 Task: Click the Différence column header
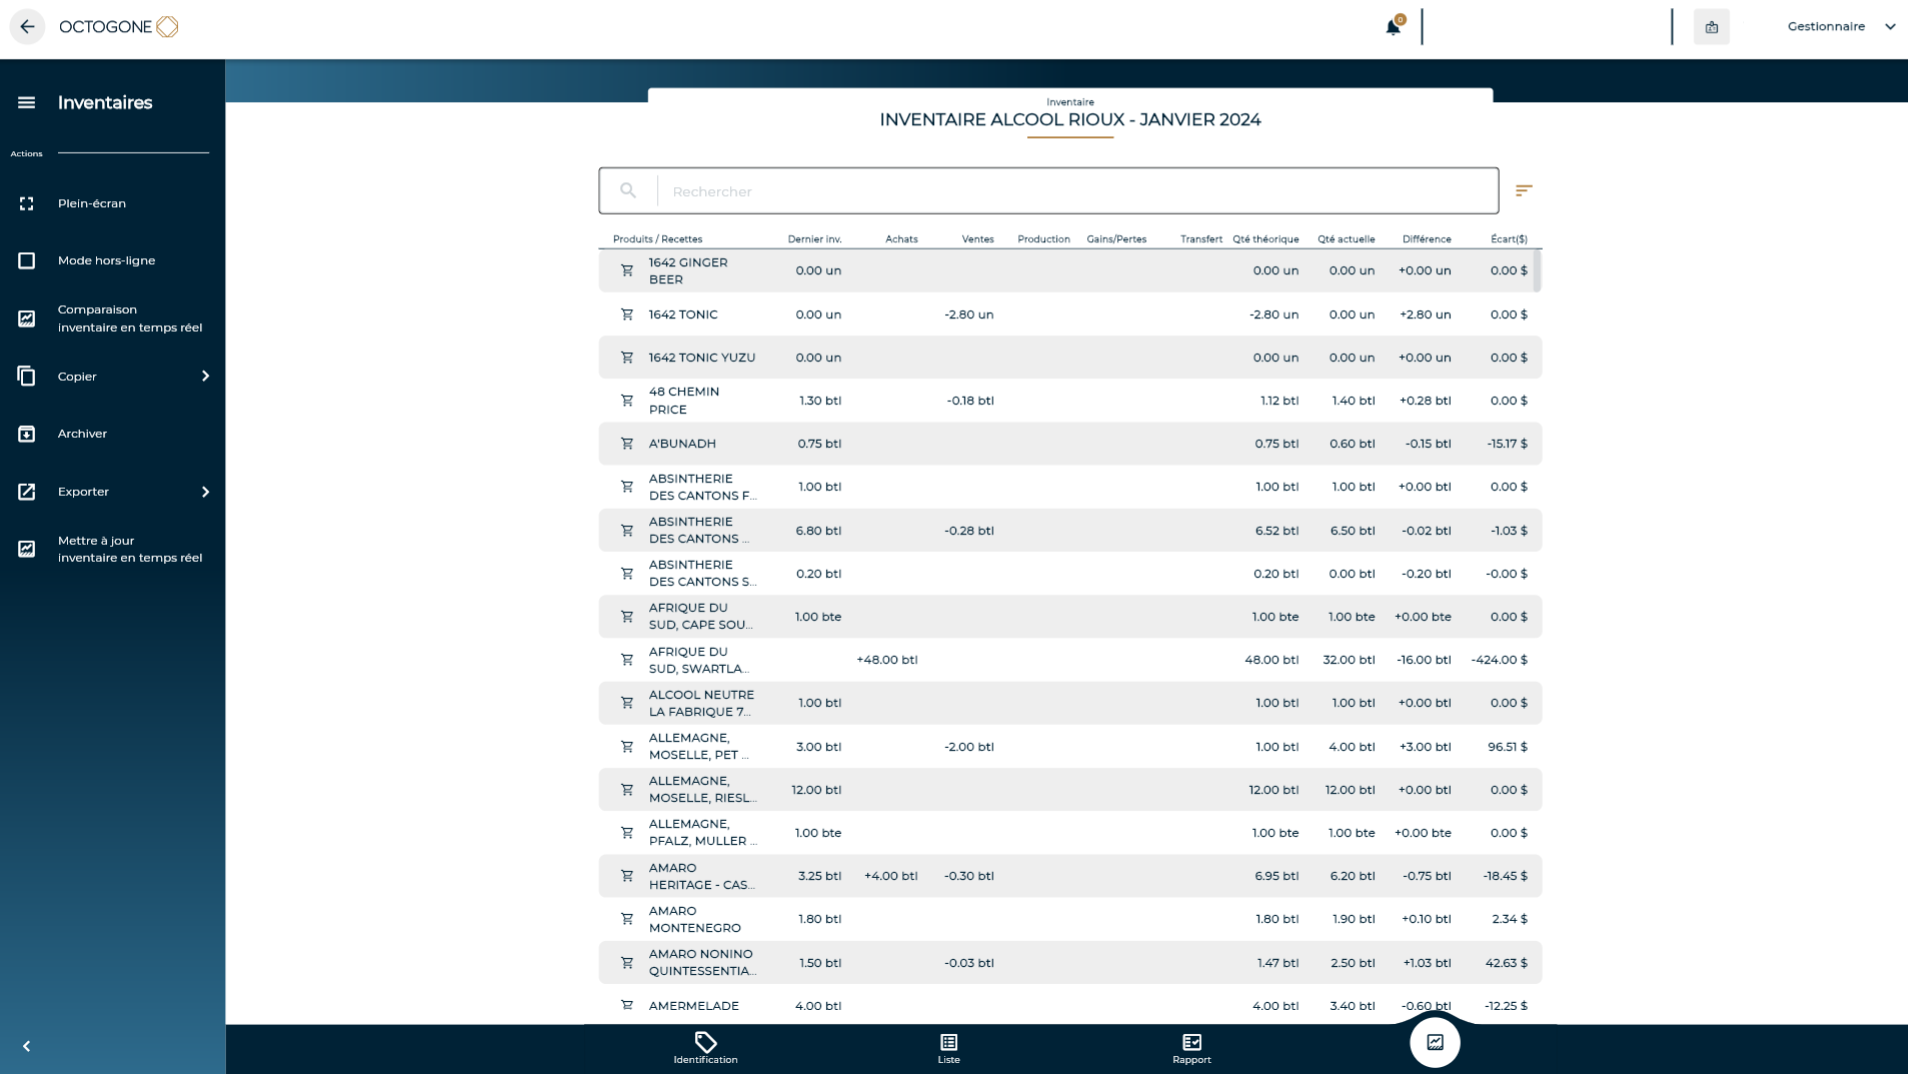1426,239
